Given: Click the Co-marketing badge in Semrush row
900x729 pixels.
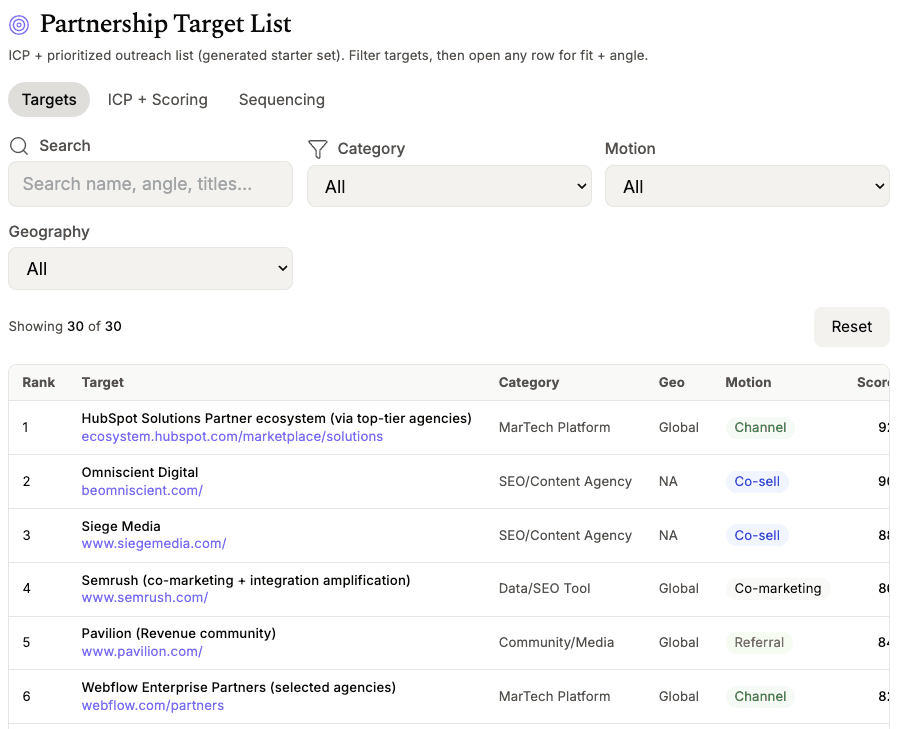Looking at the screenshot, I should pos(778,589).
